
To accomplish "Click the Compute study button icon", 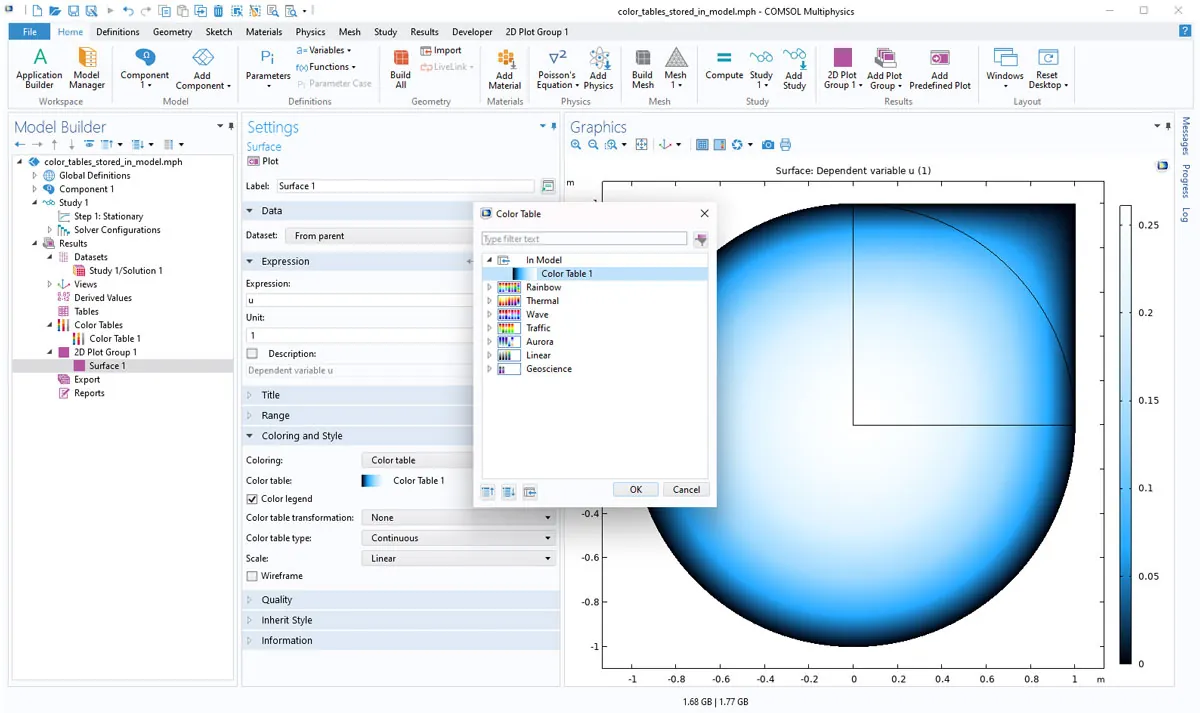I will [724, 59].
